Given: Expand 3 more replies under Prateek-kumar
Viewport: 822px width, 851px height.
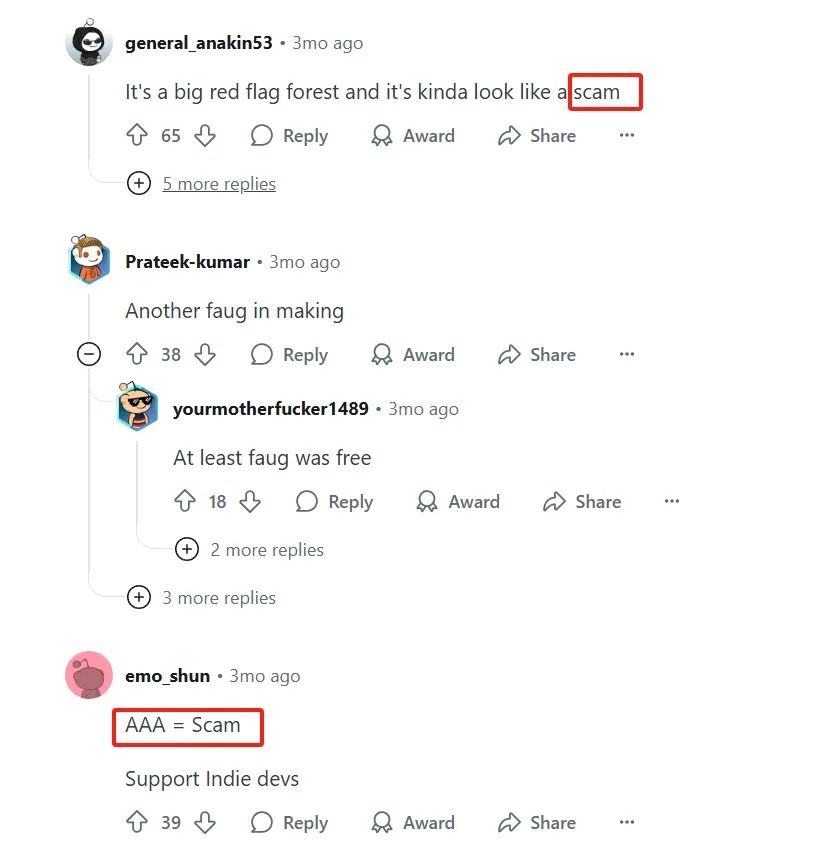Looking at the screenshot, I should click(219, 598).
